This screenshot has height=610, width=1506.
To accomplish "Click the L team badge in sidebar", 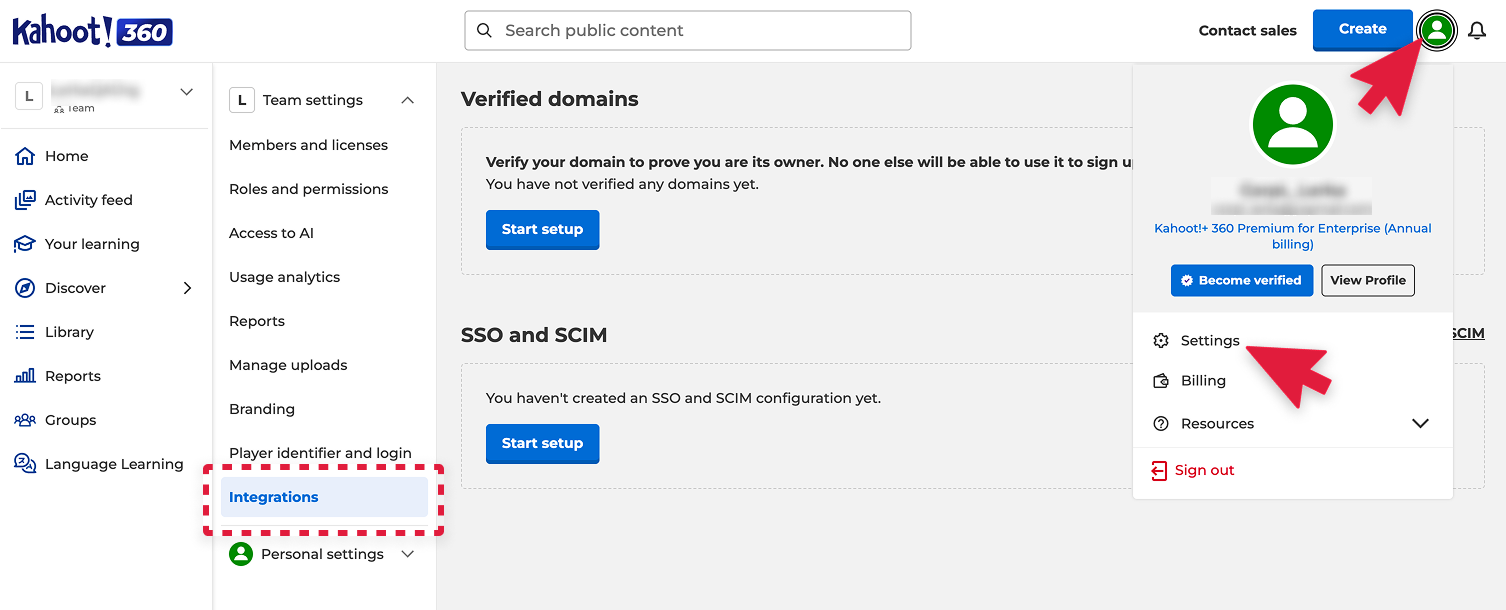I will 29,96.
